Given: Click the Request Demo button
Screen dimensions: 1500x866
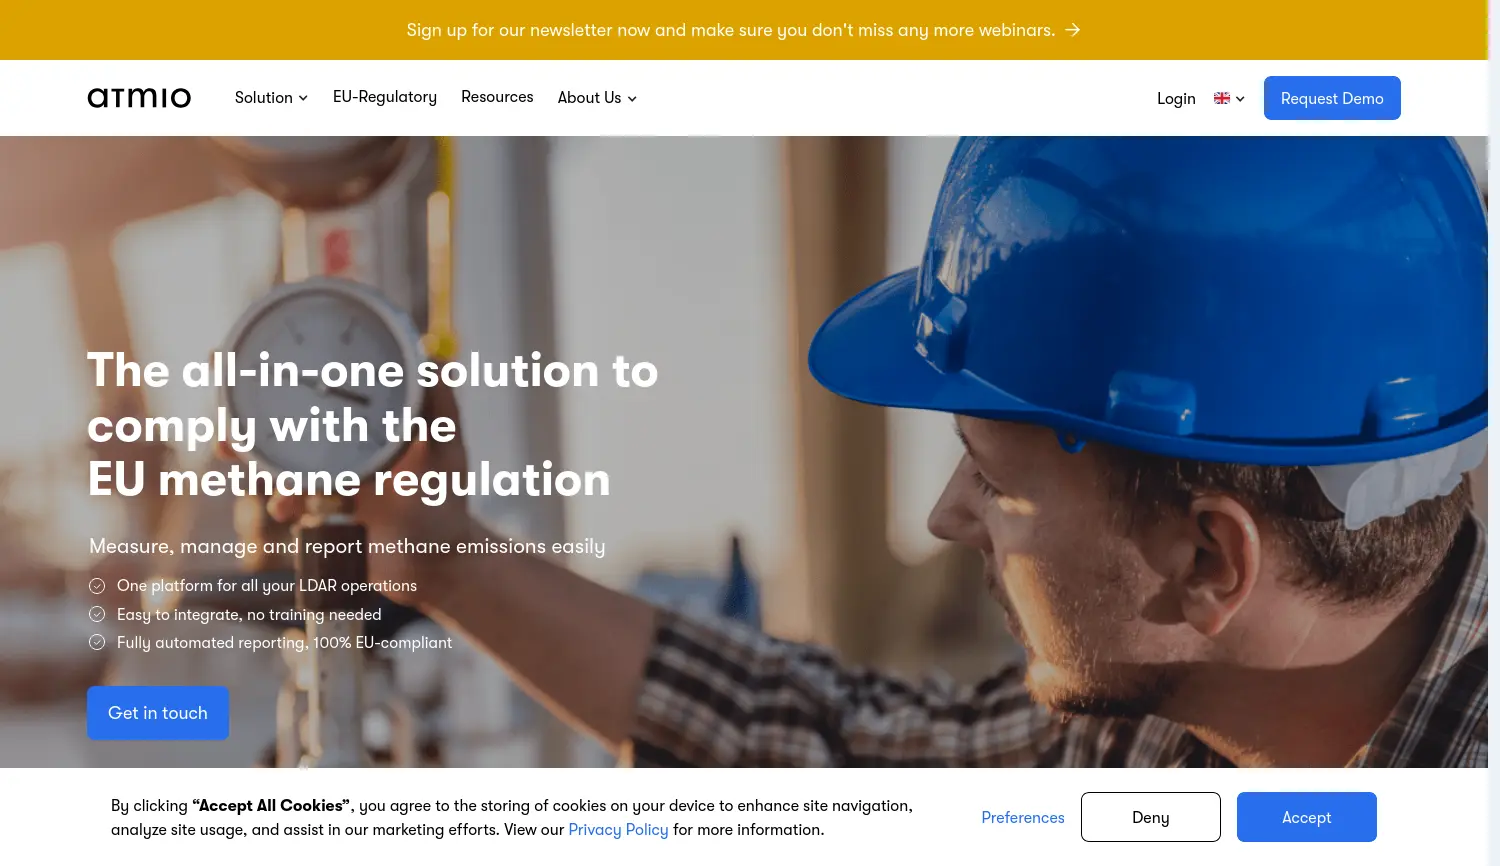Looking at the screenshot, I should pos(1332,98).
